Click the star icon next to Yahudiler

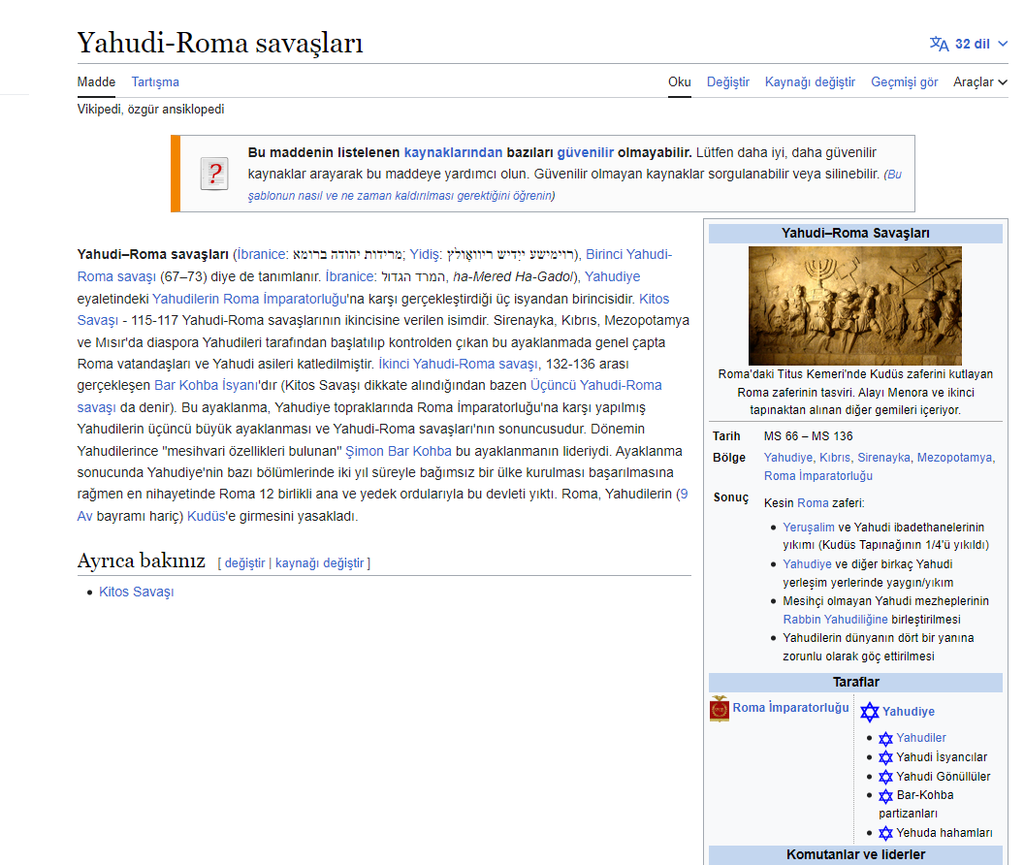point(886,738)
